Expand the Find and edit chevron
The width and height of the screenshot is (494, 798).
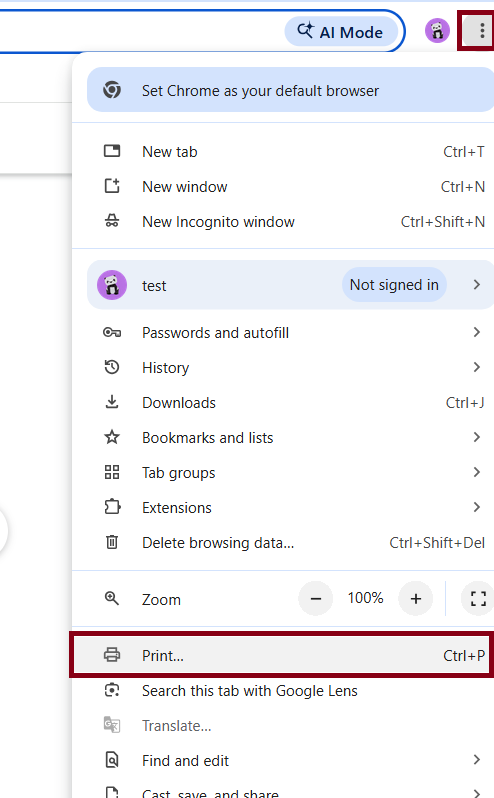pyautogui.click(x=477, y=760)
